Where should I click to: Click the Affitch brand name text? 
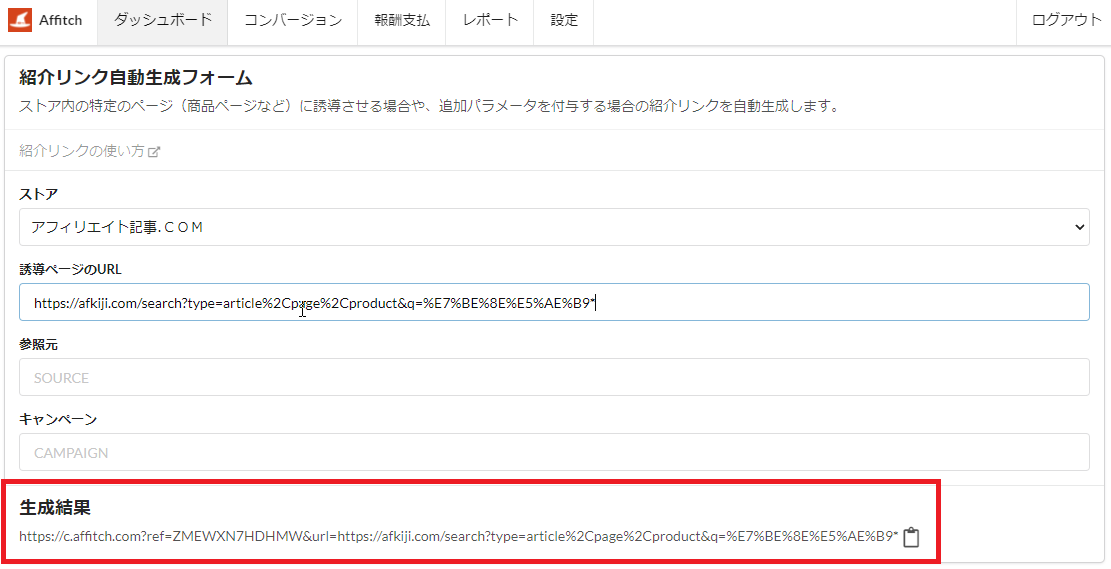[61, 21]
